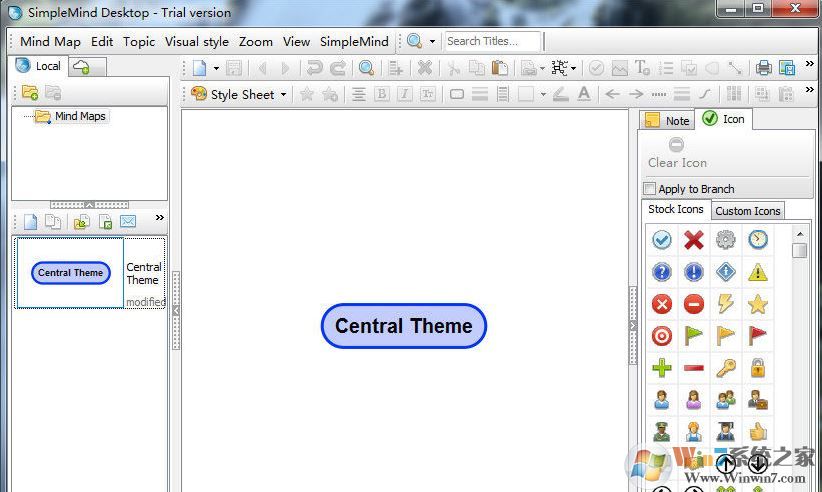Expand the search options dropdown arrow
822x492 pixels.
[432, 42]
